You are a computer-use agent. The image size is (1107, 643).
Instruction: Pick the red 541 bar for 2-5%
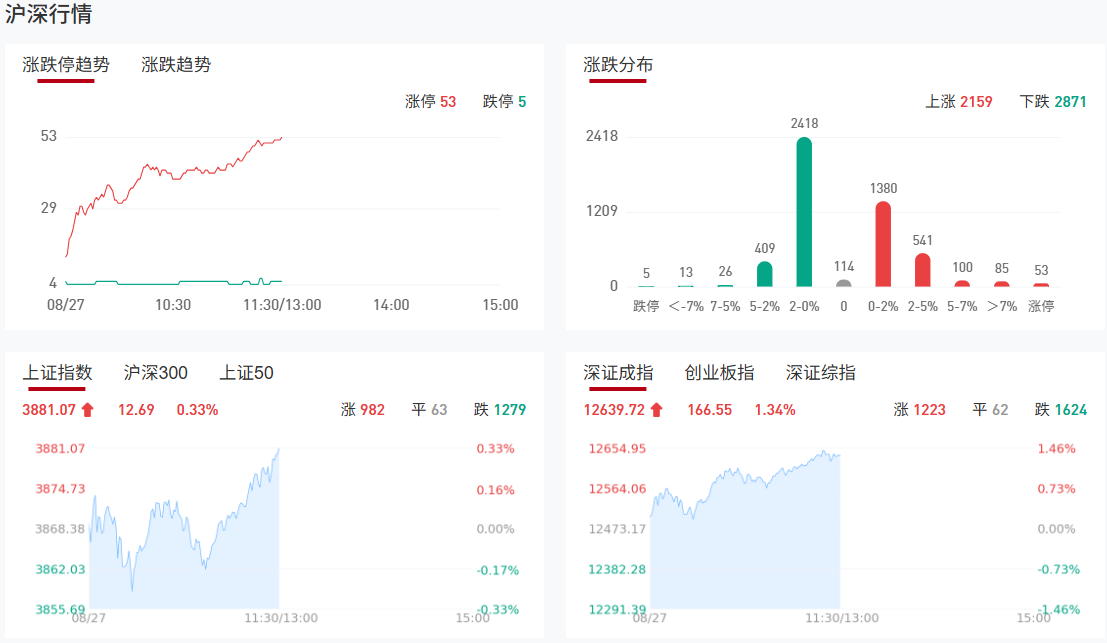pos(922,270)
